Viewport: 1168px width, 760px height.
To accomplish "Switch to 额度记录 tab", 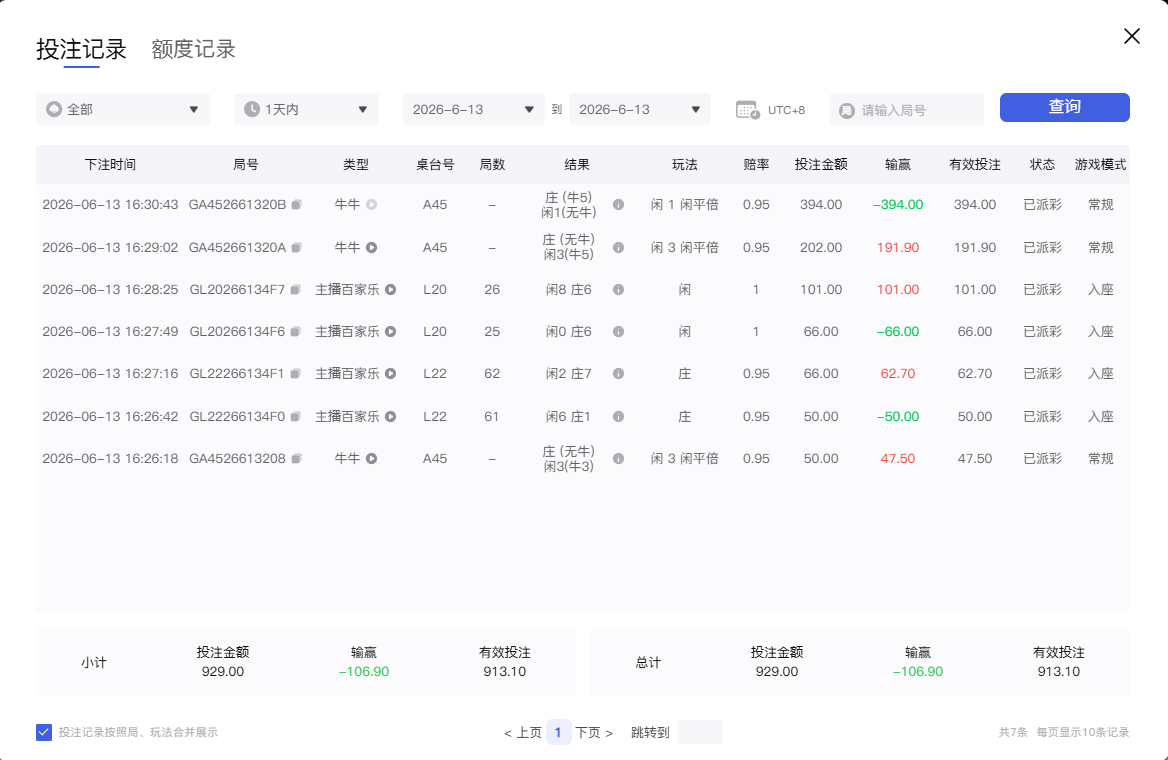I will 193,49.
